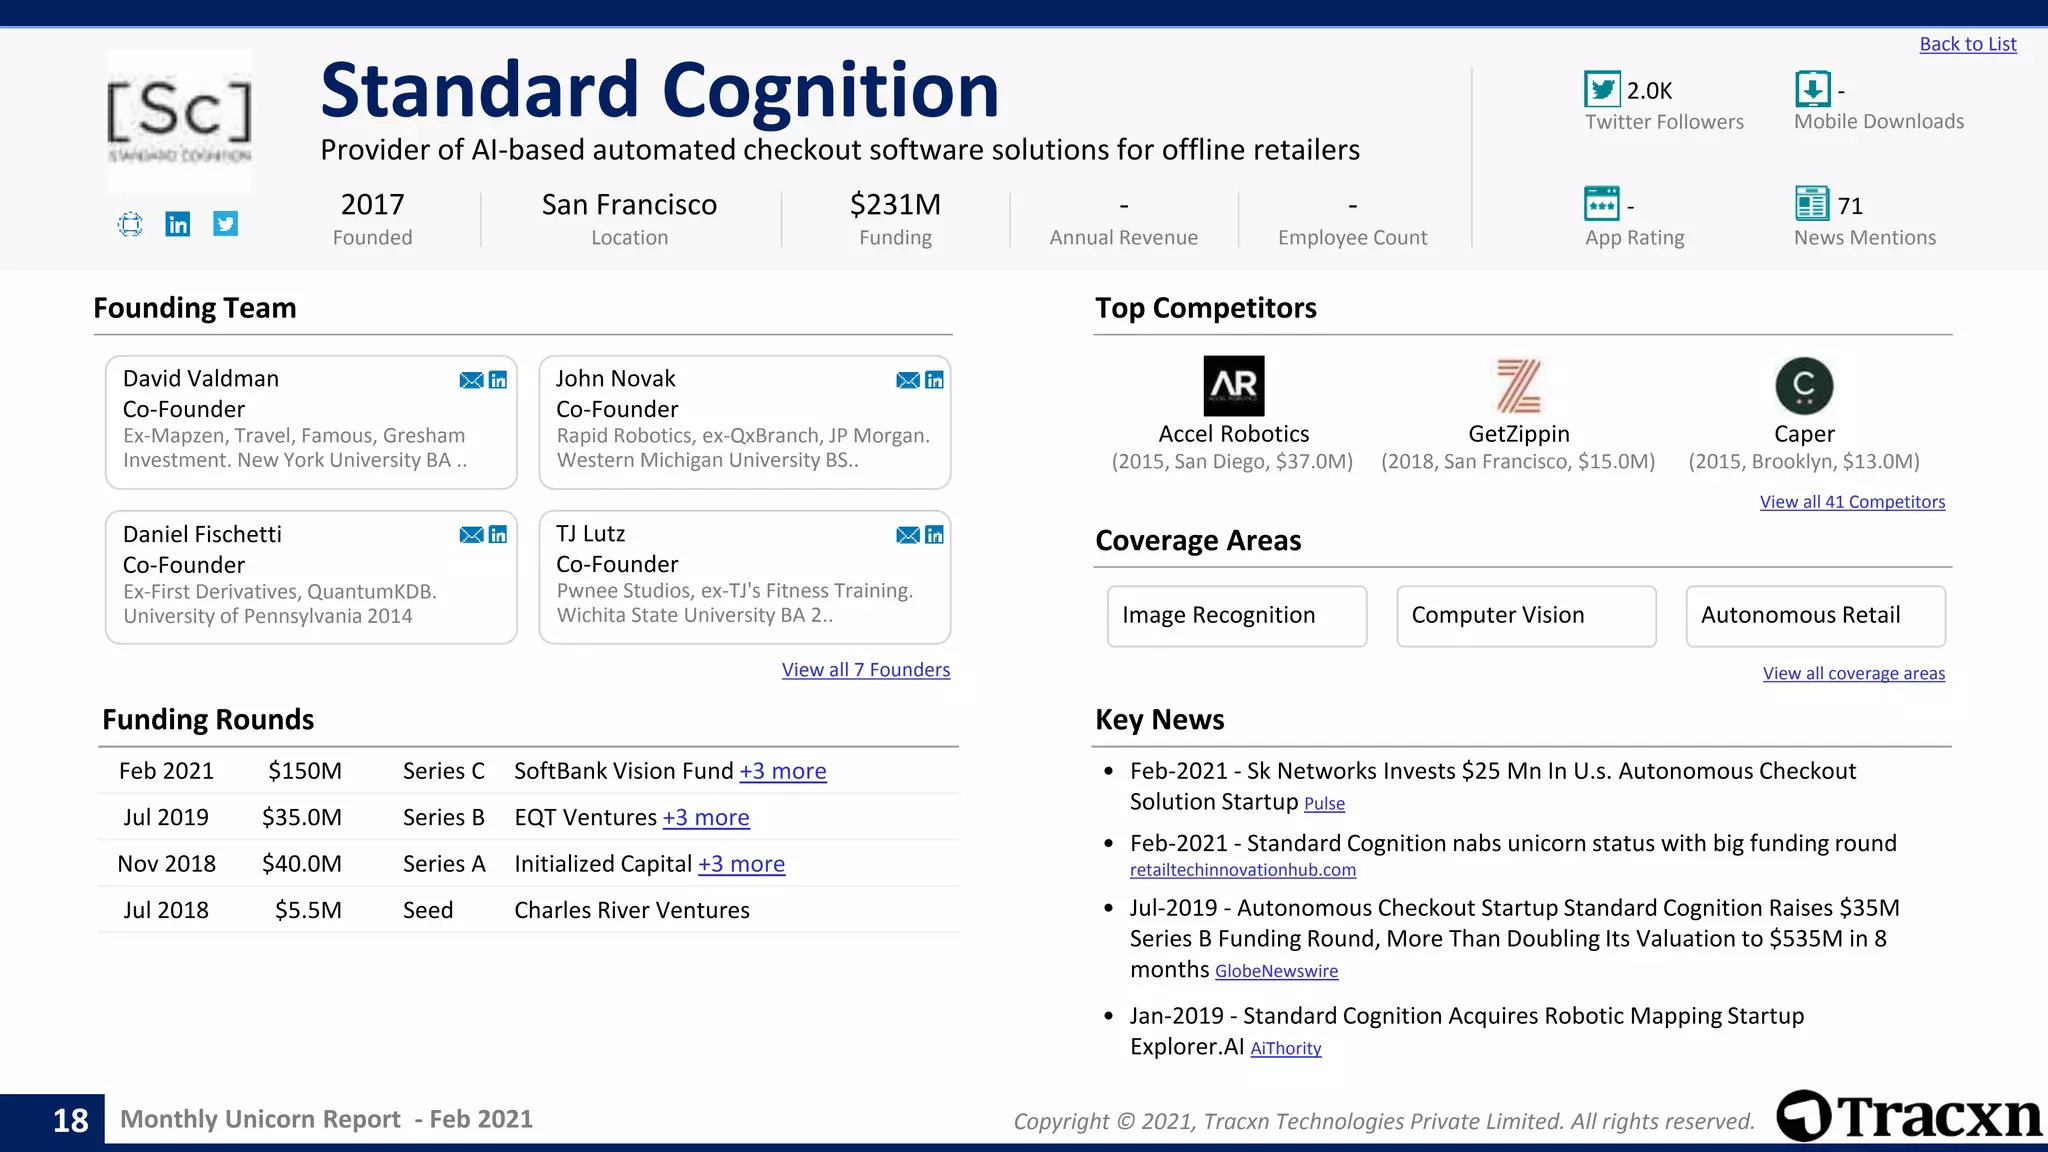Click Charles River Ventures investor name
Viewport: 2048px width, 1152px height.
click(632, 910)
